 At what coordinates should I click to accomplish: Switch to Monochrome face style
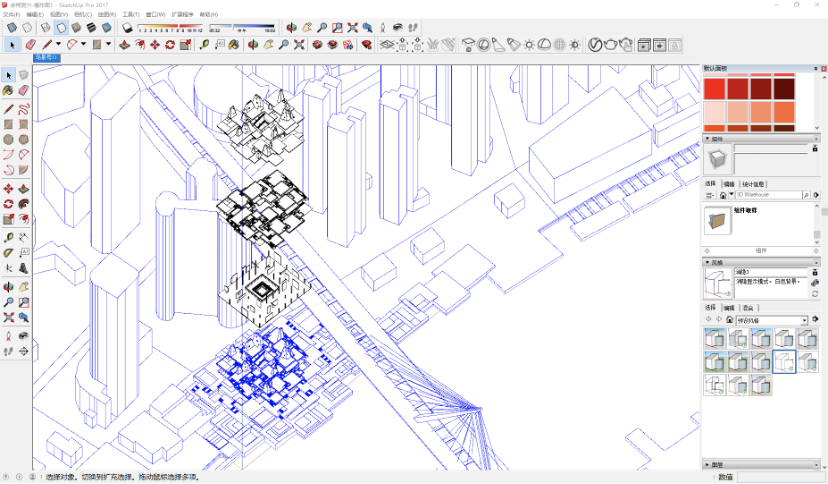click(107, 27)
